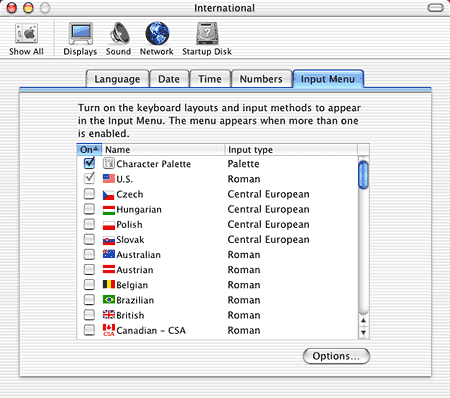Click Roman cell in Belgian row
450x398 pixels.
click(244, 285)
